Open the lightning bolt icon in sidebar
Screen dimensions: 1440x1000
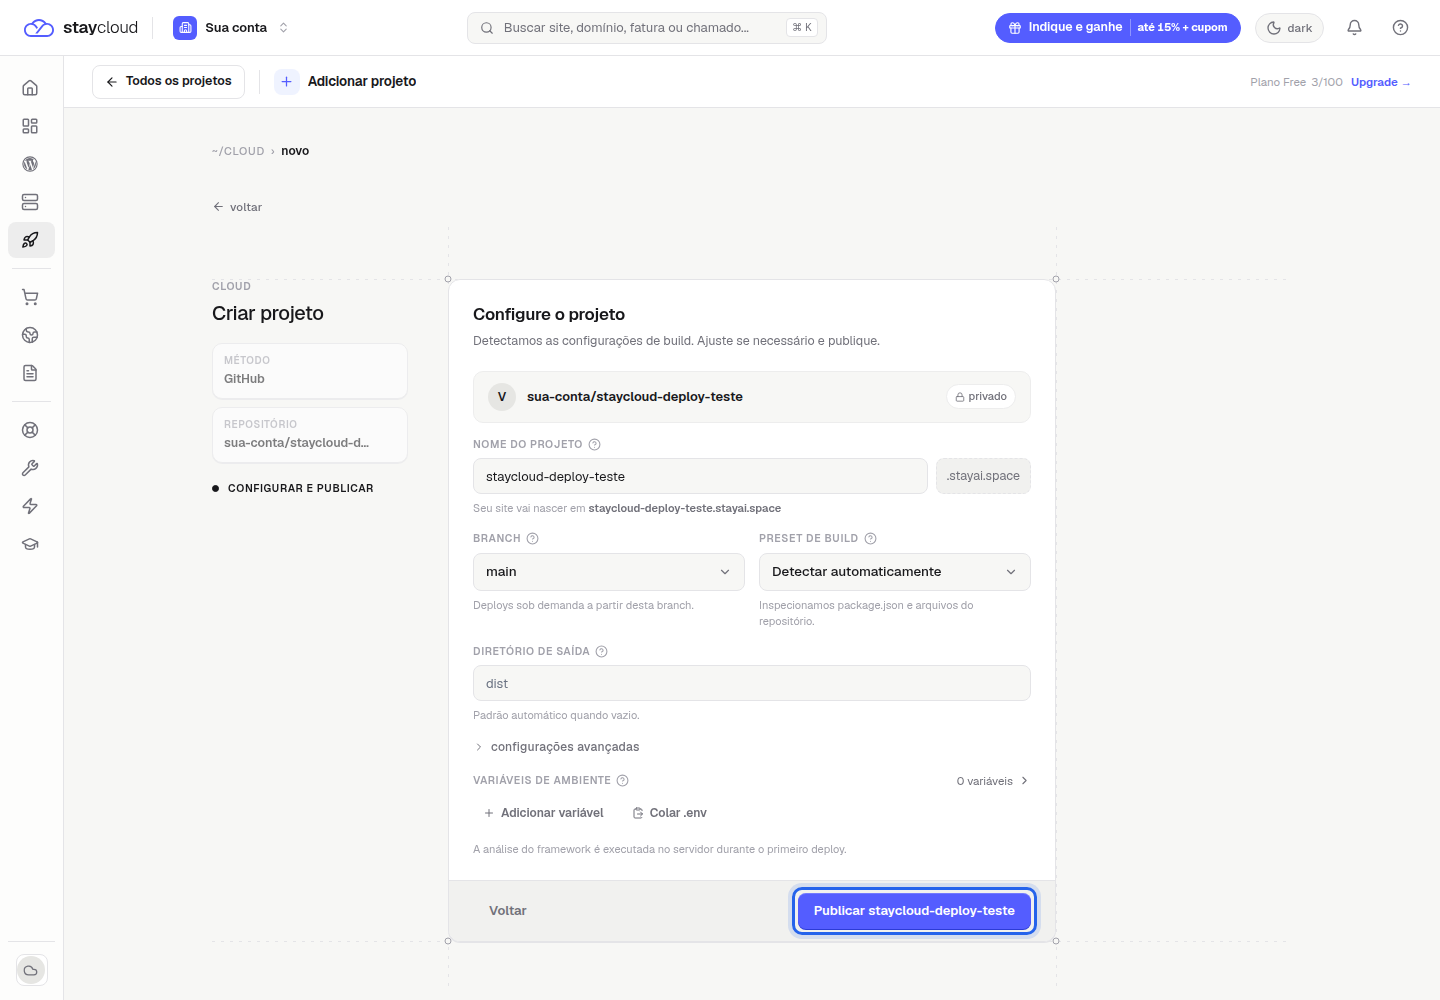30,506
